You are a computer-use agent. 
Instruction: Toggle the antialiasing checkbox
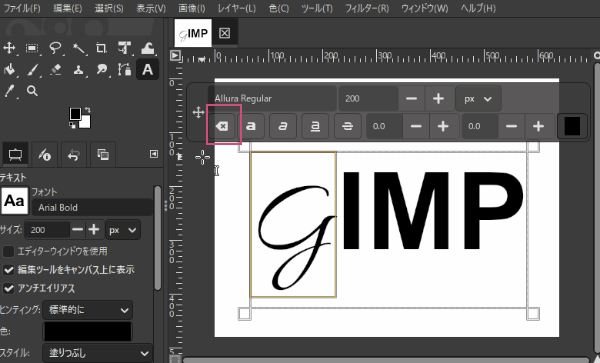(x=8, y=288)
